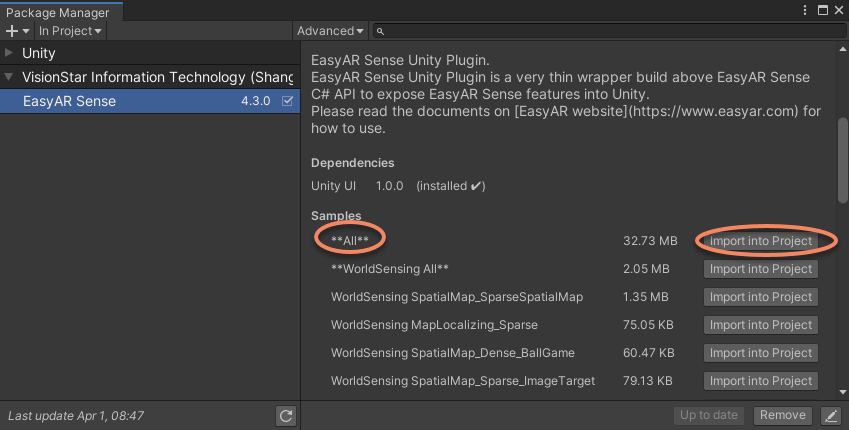The image size is (849, 430).
Task: Click the Up to date button
Action: [x=709, y=415]
